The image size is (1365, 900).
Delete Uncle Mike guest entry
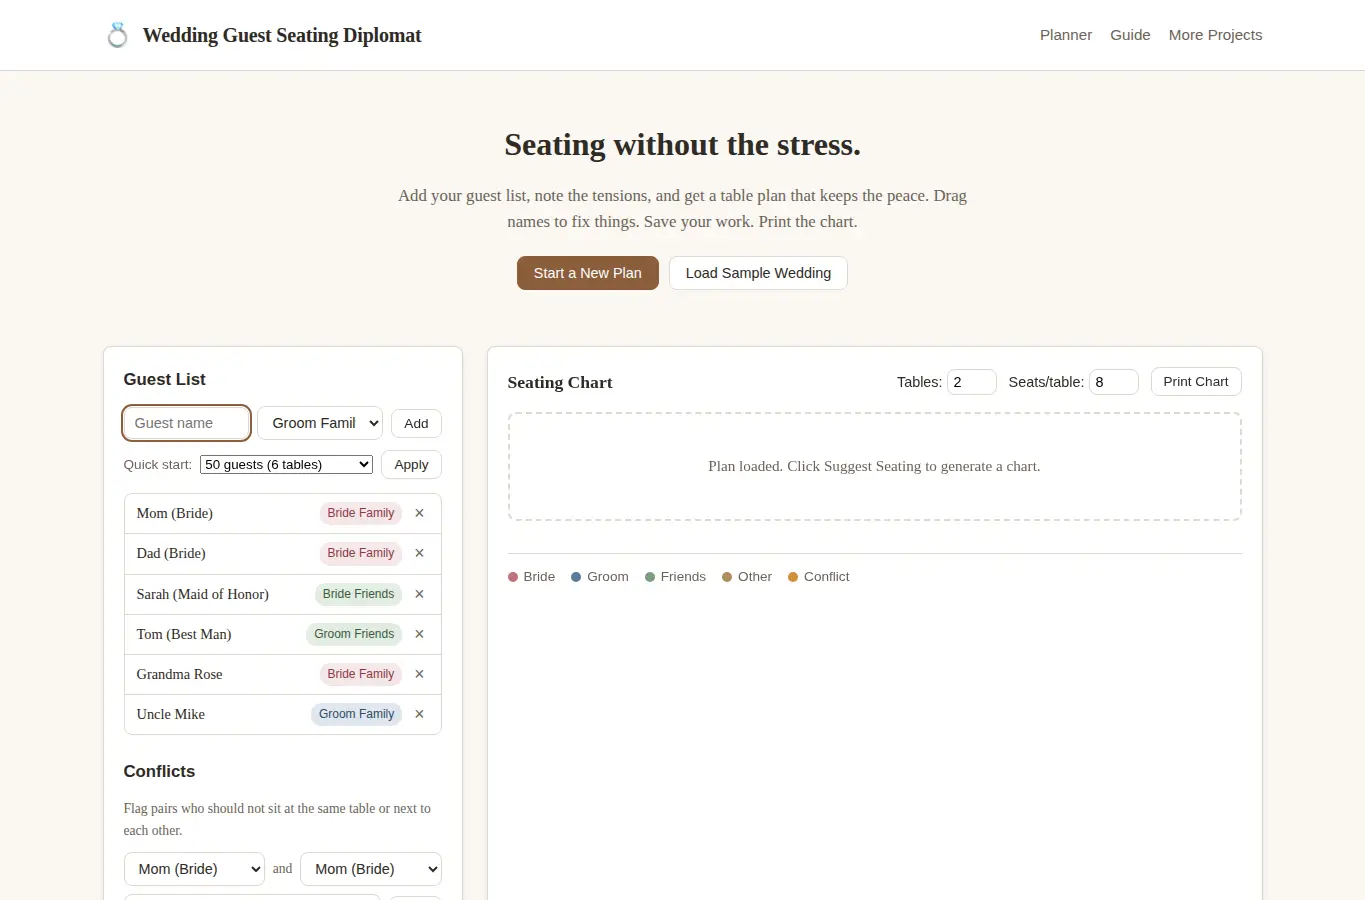(419, 714)
